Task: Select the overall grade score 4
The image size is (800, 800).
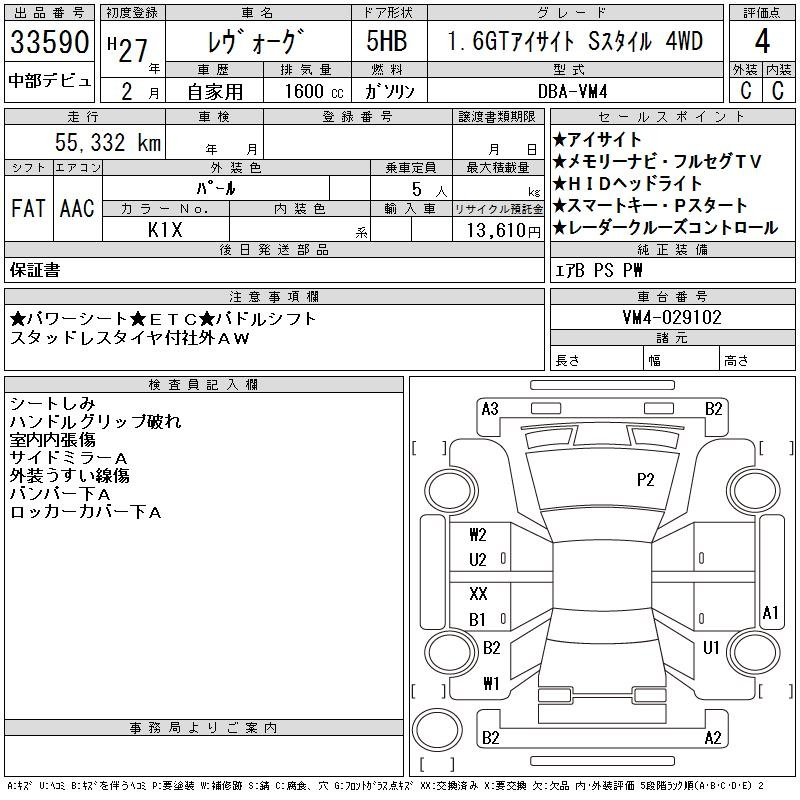Action: 762,43
